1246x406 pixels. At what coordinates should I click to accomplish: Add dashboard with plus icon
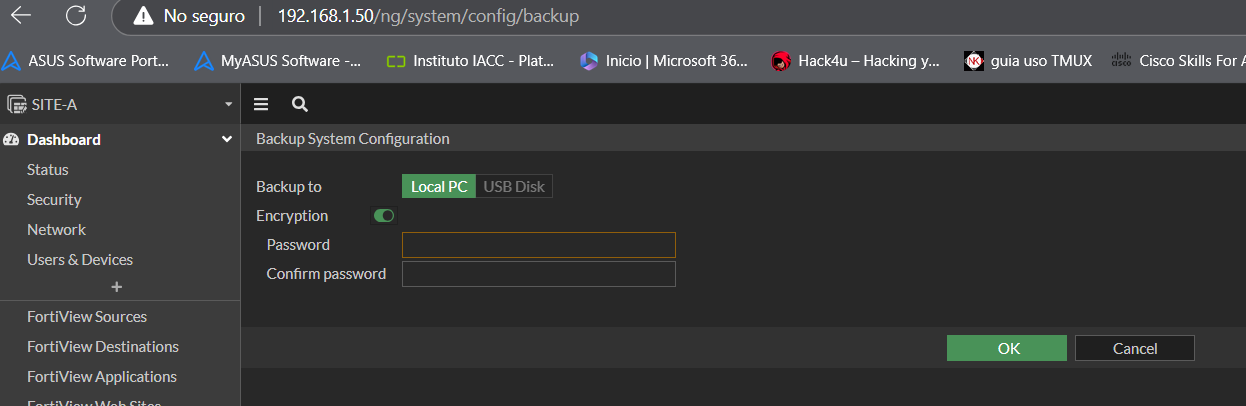[116, 287]
